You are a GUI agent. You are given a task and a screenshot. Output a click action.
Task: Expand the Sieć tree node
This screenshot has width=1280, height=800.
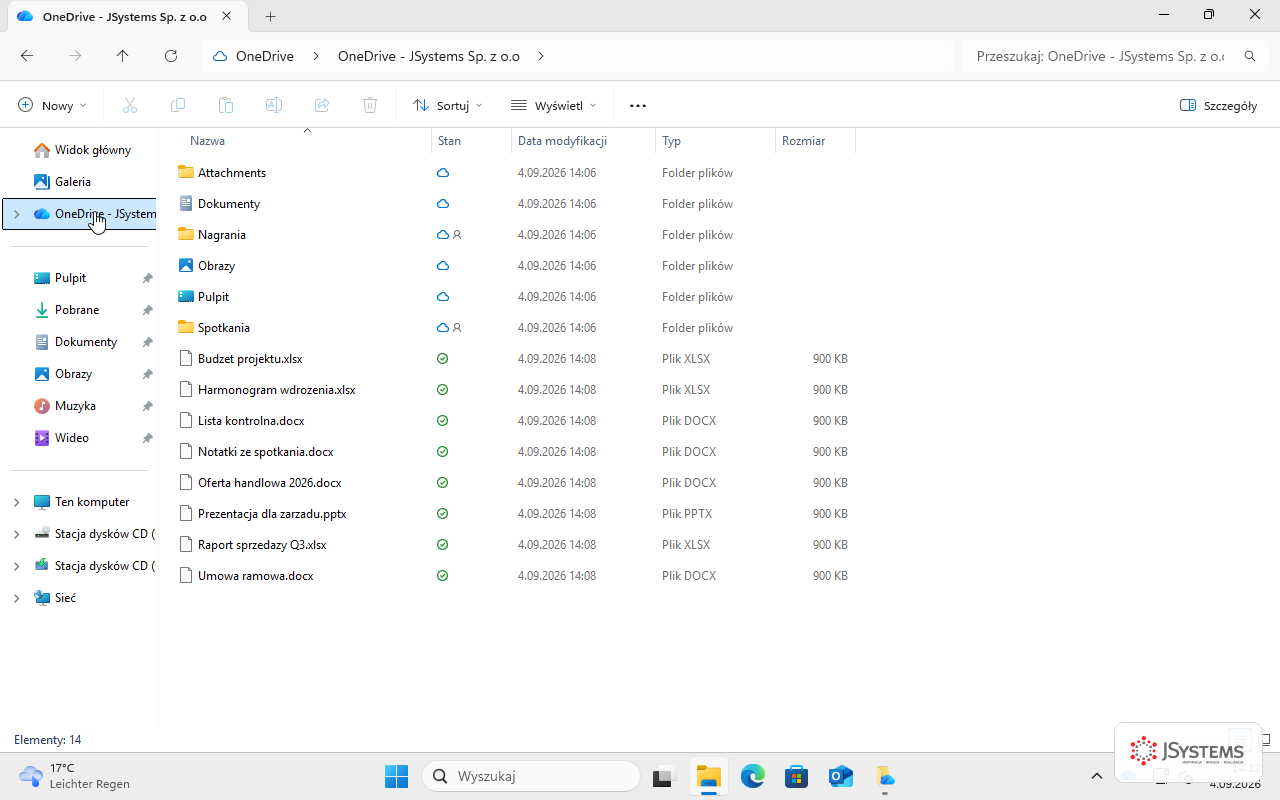tap(16, 598)
